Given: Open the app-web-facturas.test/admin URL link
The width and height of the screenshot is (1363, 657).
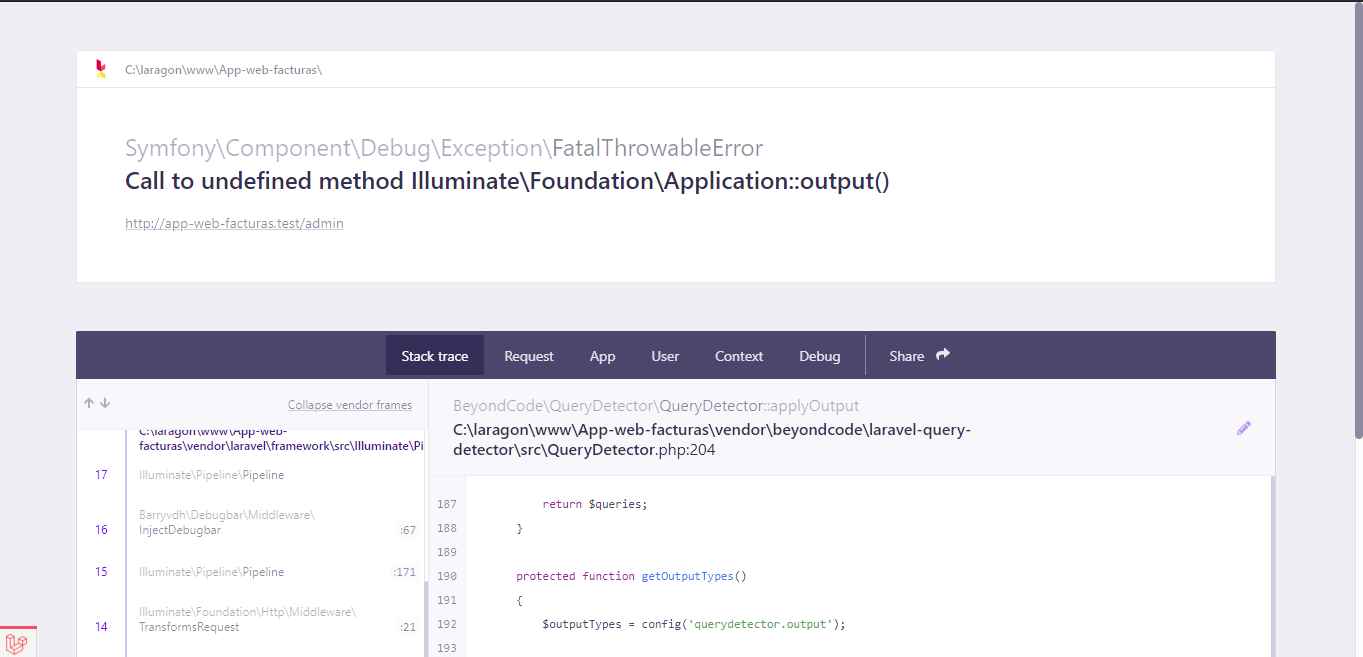Looking at the screenshot, I should pyautogui.click(x=234, y=224).
